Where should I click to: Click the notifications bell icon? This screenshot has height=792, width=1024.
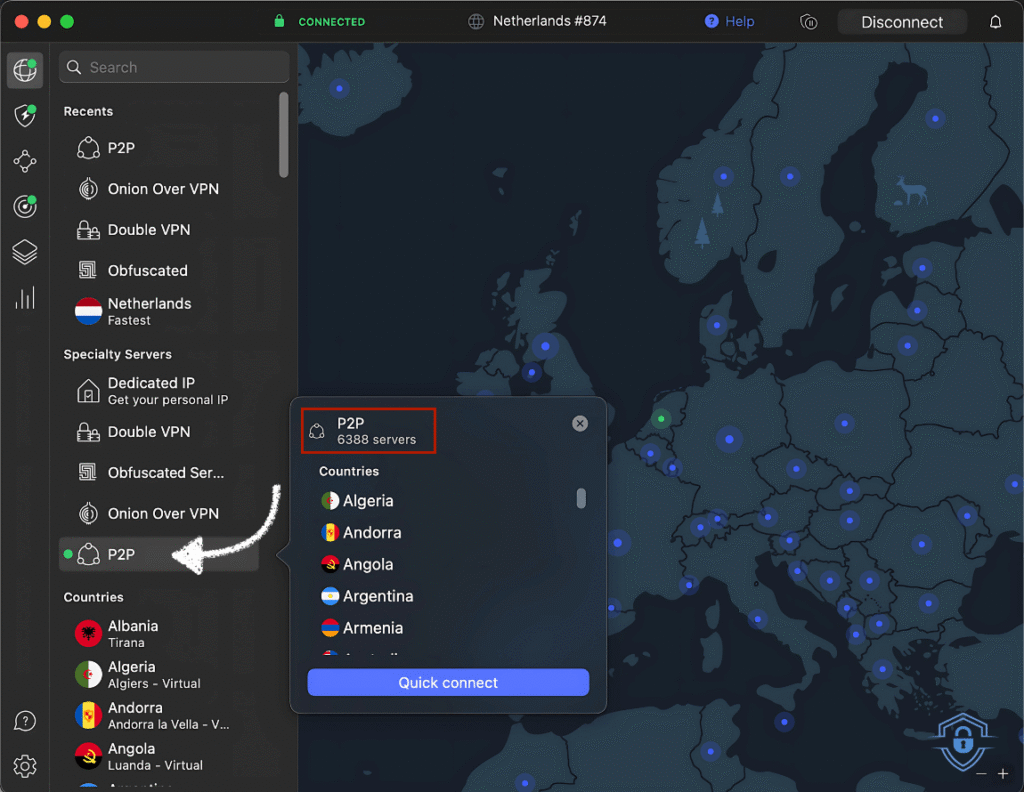995,22
